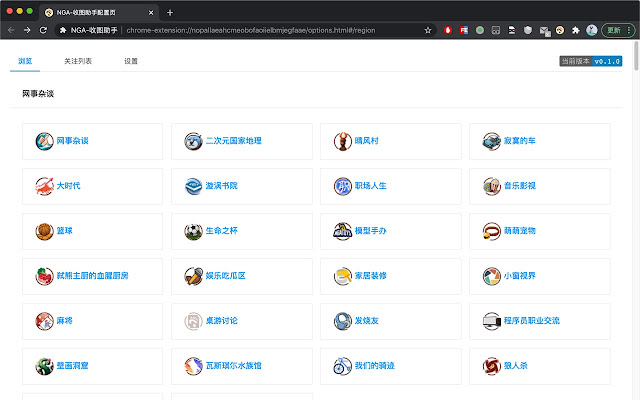Screen dimensions: 640x400
Task: Click the 壁画洞窟 forum icon
Action: coord(44,366)
